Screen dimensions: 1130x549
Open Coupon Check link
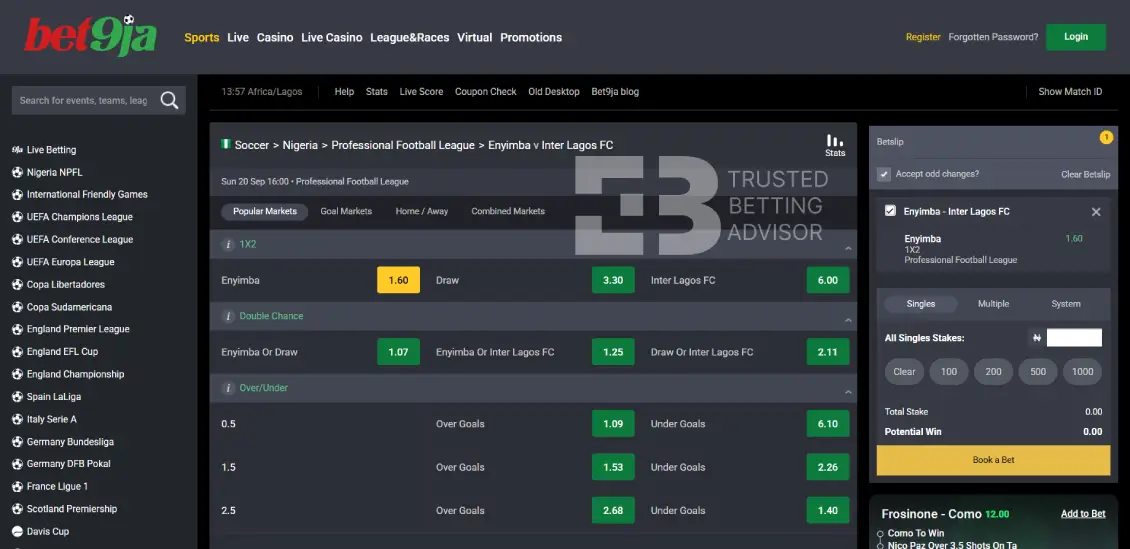[x=486, y=92]
